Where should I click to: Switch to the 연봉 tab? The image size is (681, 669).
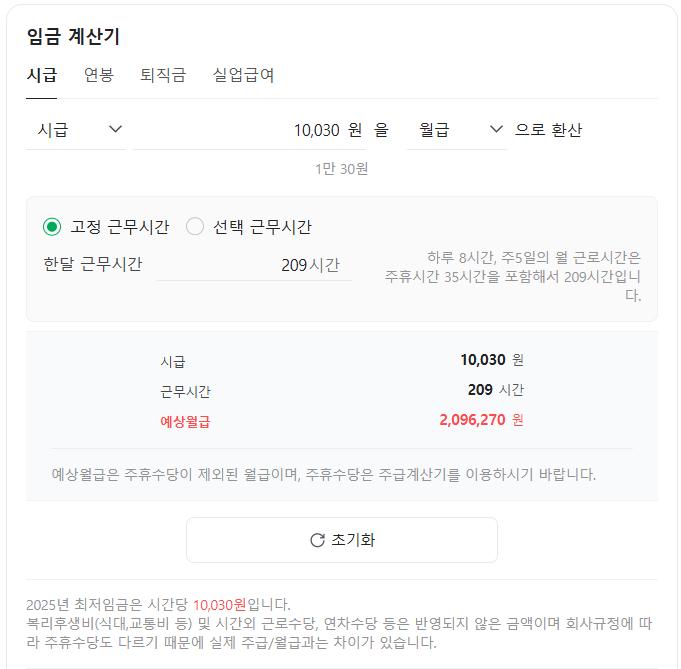pyautogui.click(x=98, y=75)
